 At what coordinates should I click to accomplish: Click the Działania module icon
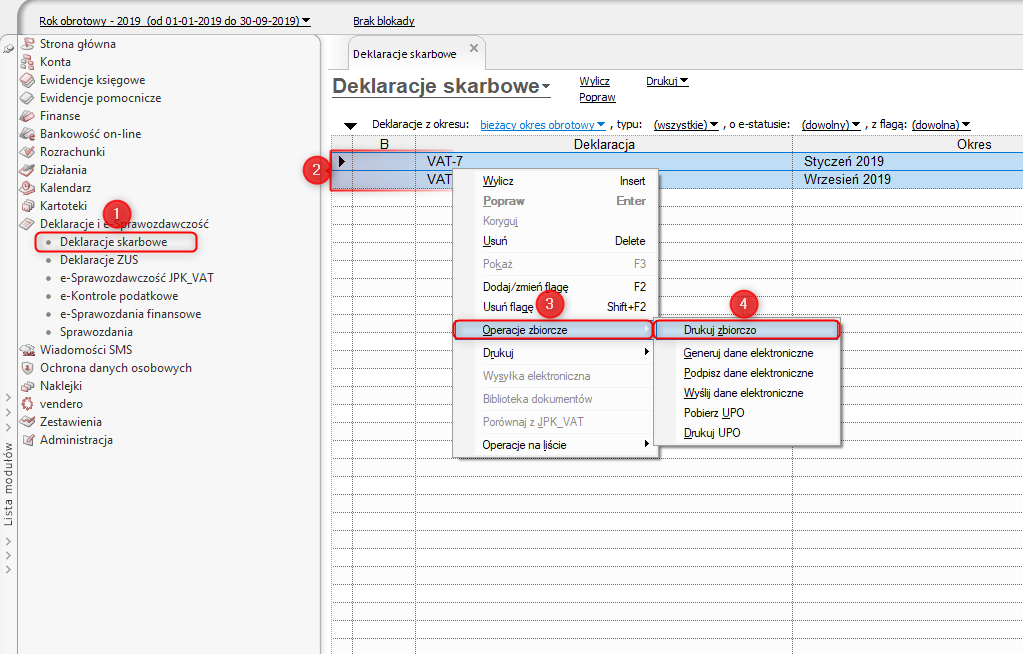pyautogui.click(x=27, y=170)
